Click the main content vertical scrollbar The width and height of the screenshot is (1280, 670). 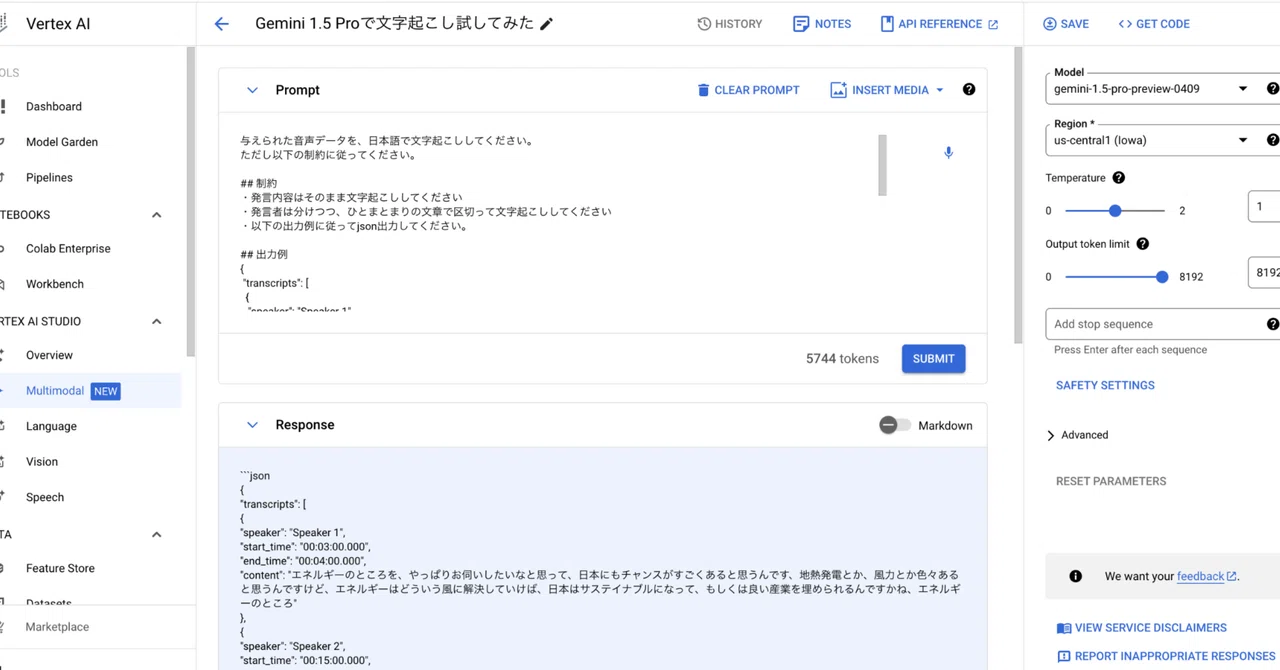point(1018,195)
